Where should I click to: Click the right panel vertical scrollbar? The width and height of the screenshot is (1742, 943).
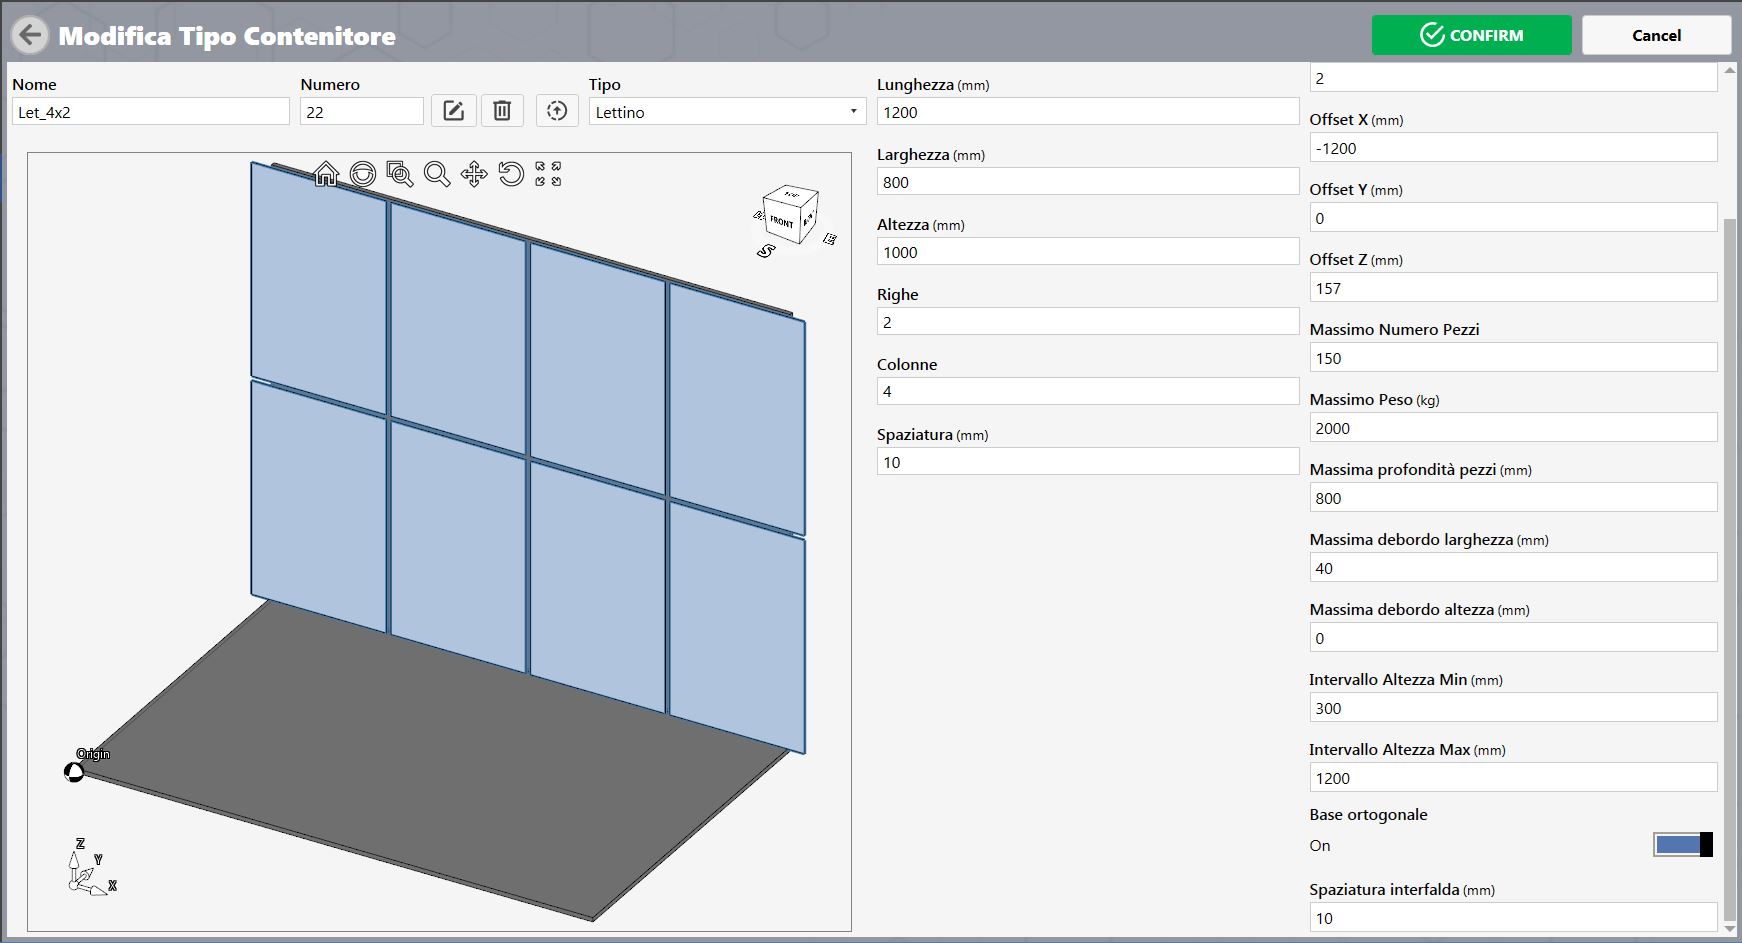(x=1730, y=570)
